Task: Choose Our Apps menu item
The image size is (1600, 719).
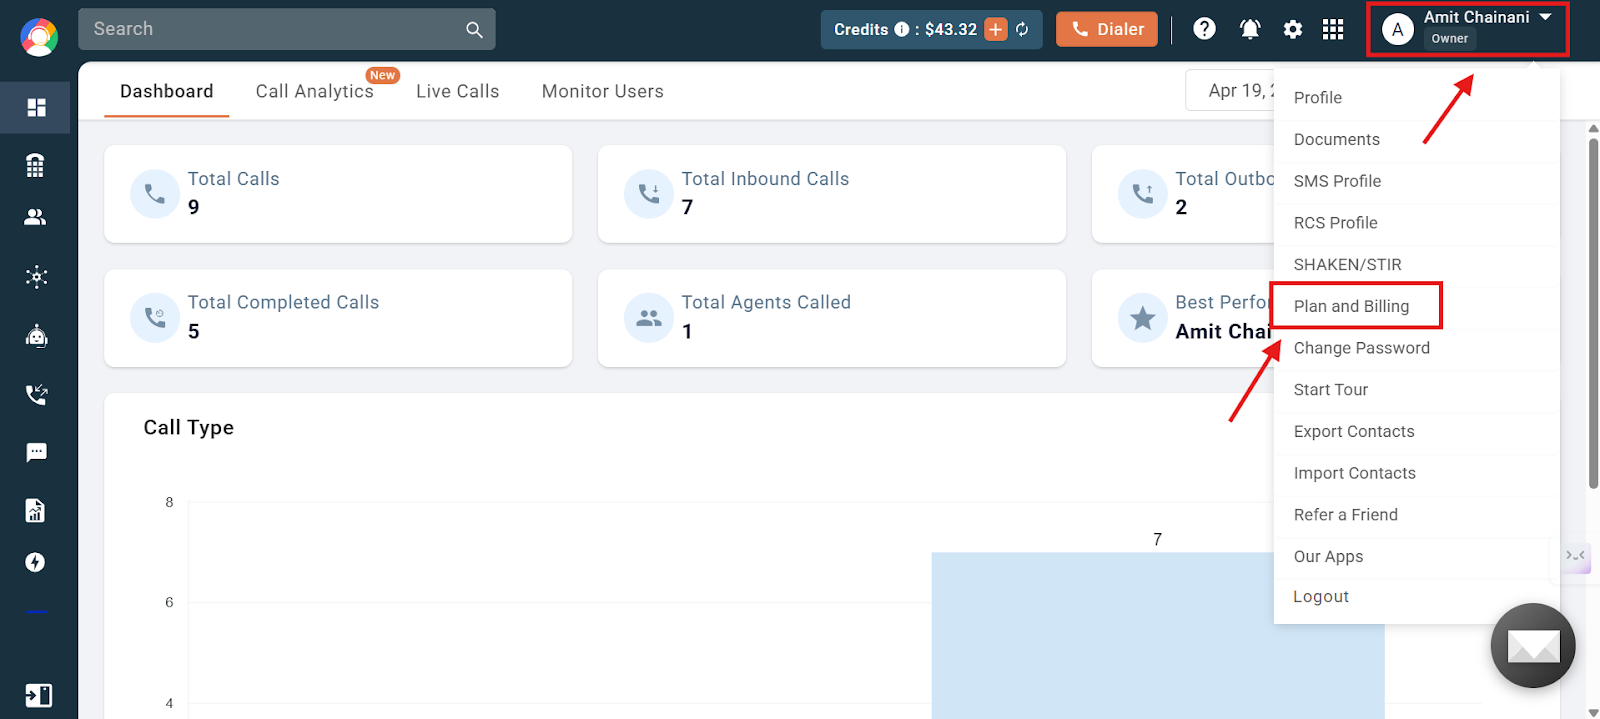Action: (x=1416, y=557)
